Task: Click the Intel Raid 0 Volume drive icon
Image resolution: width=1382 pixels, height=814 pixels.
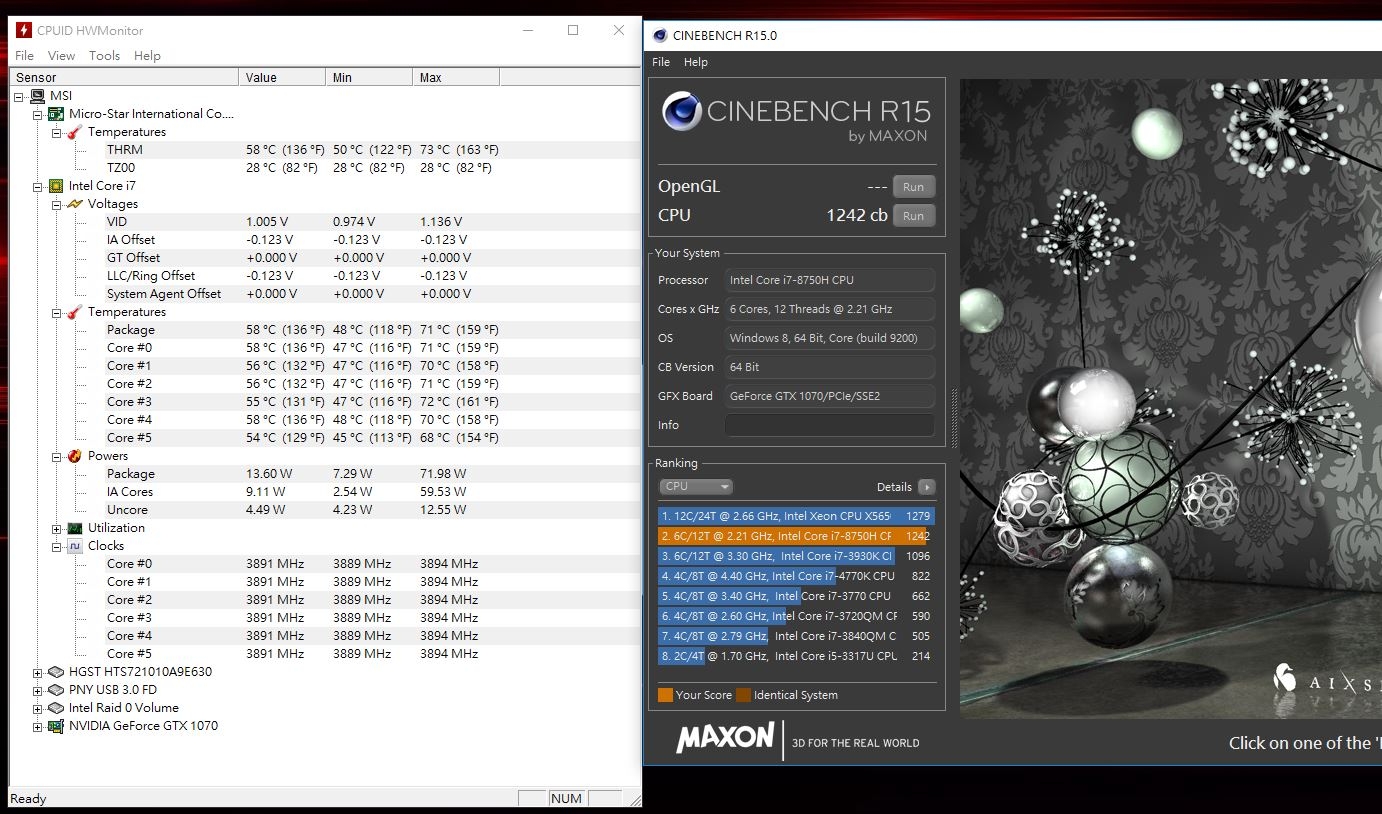Action: (56, 708)
